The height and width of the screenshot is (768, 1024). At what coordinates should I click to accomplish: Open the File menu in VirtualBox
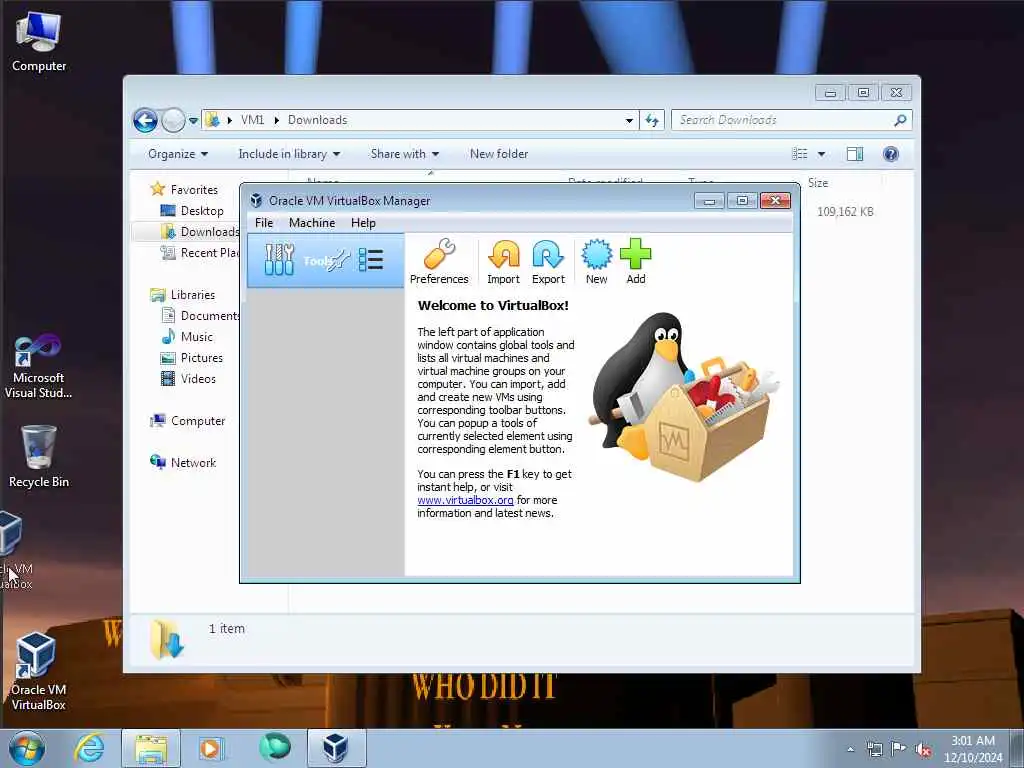pyautogui.click(x=264, y=223)
